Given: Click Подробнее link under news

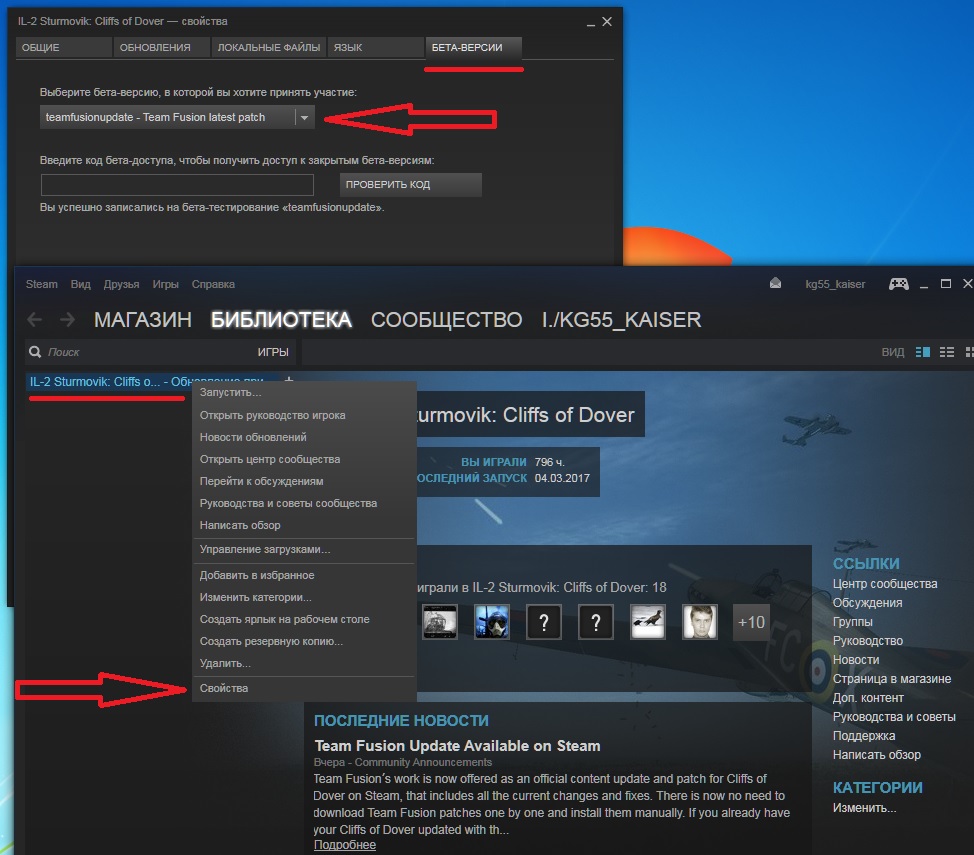Looking at the screenshot, I should tap(345, 845).
